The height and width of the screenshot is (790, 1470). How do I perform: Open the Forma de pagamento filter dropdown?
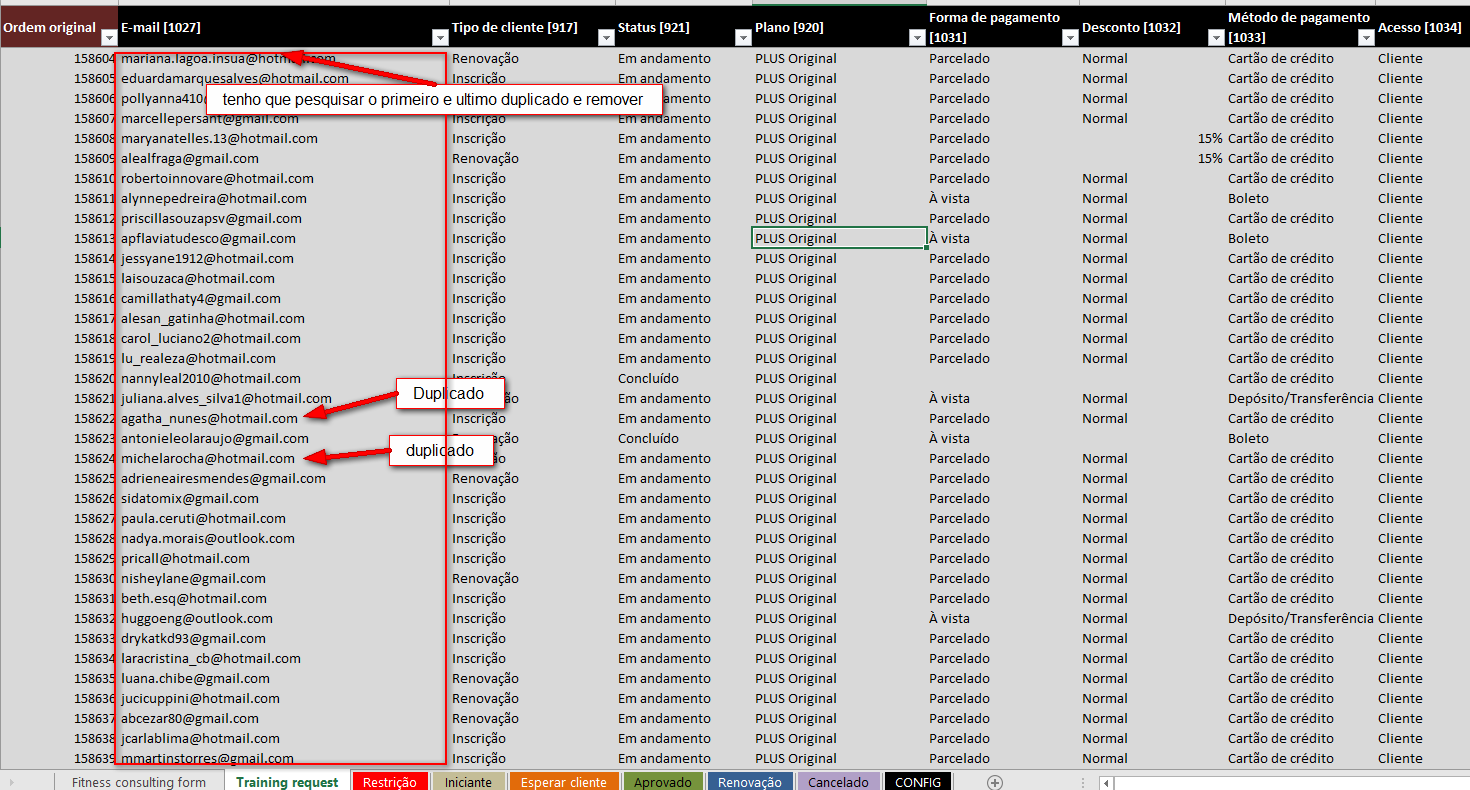(1069, 38)
